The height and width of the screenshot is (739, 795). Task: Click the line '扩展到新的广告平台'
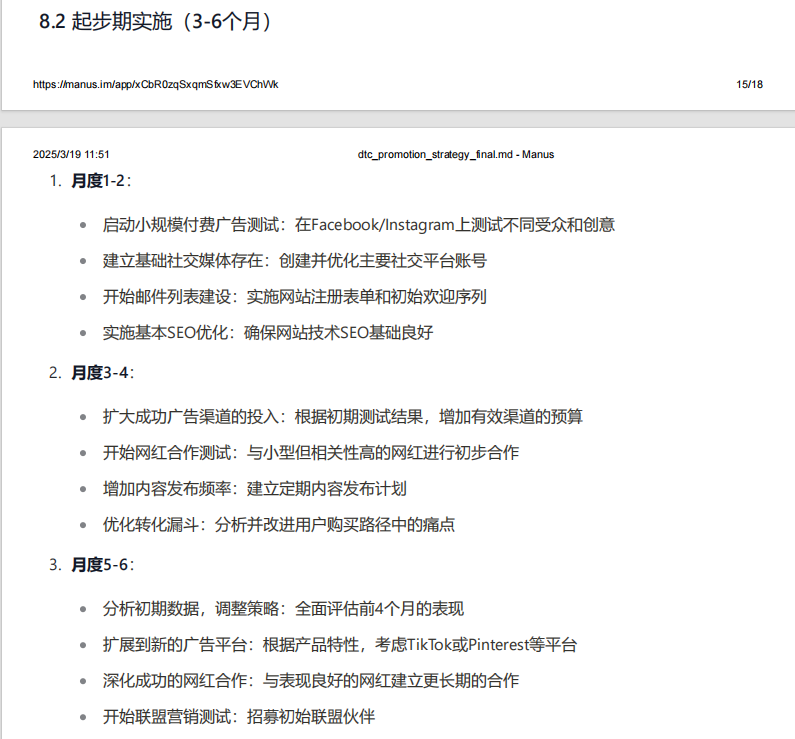(340, 645)
